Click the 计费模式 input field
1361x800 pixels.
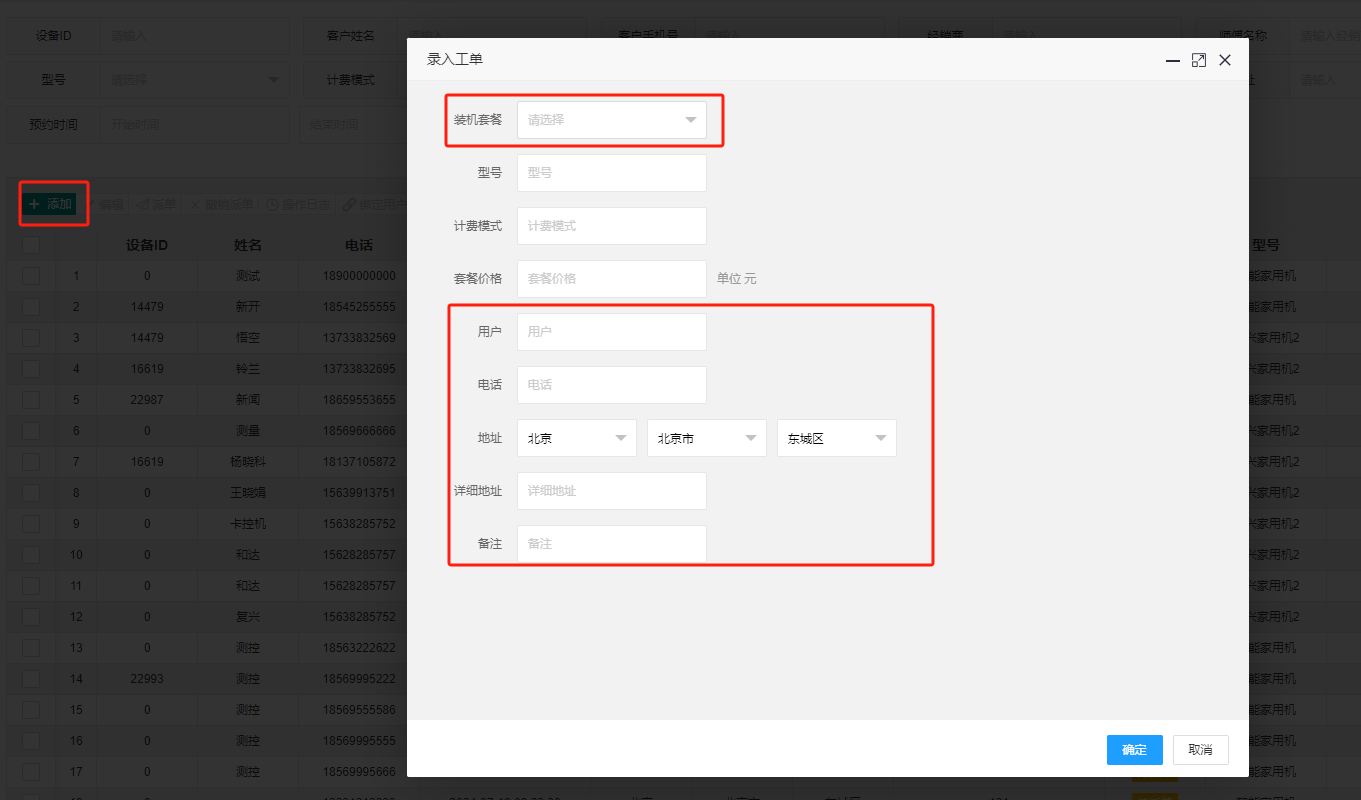[x=612, y=226]
